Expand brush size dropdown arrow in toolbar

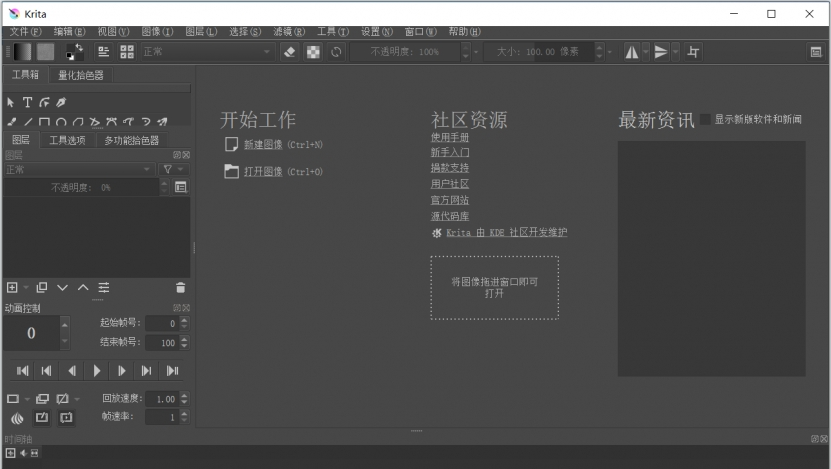(609, 52)
